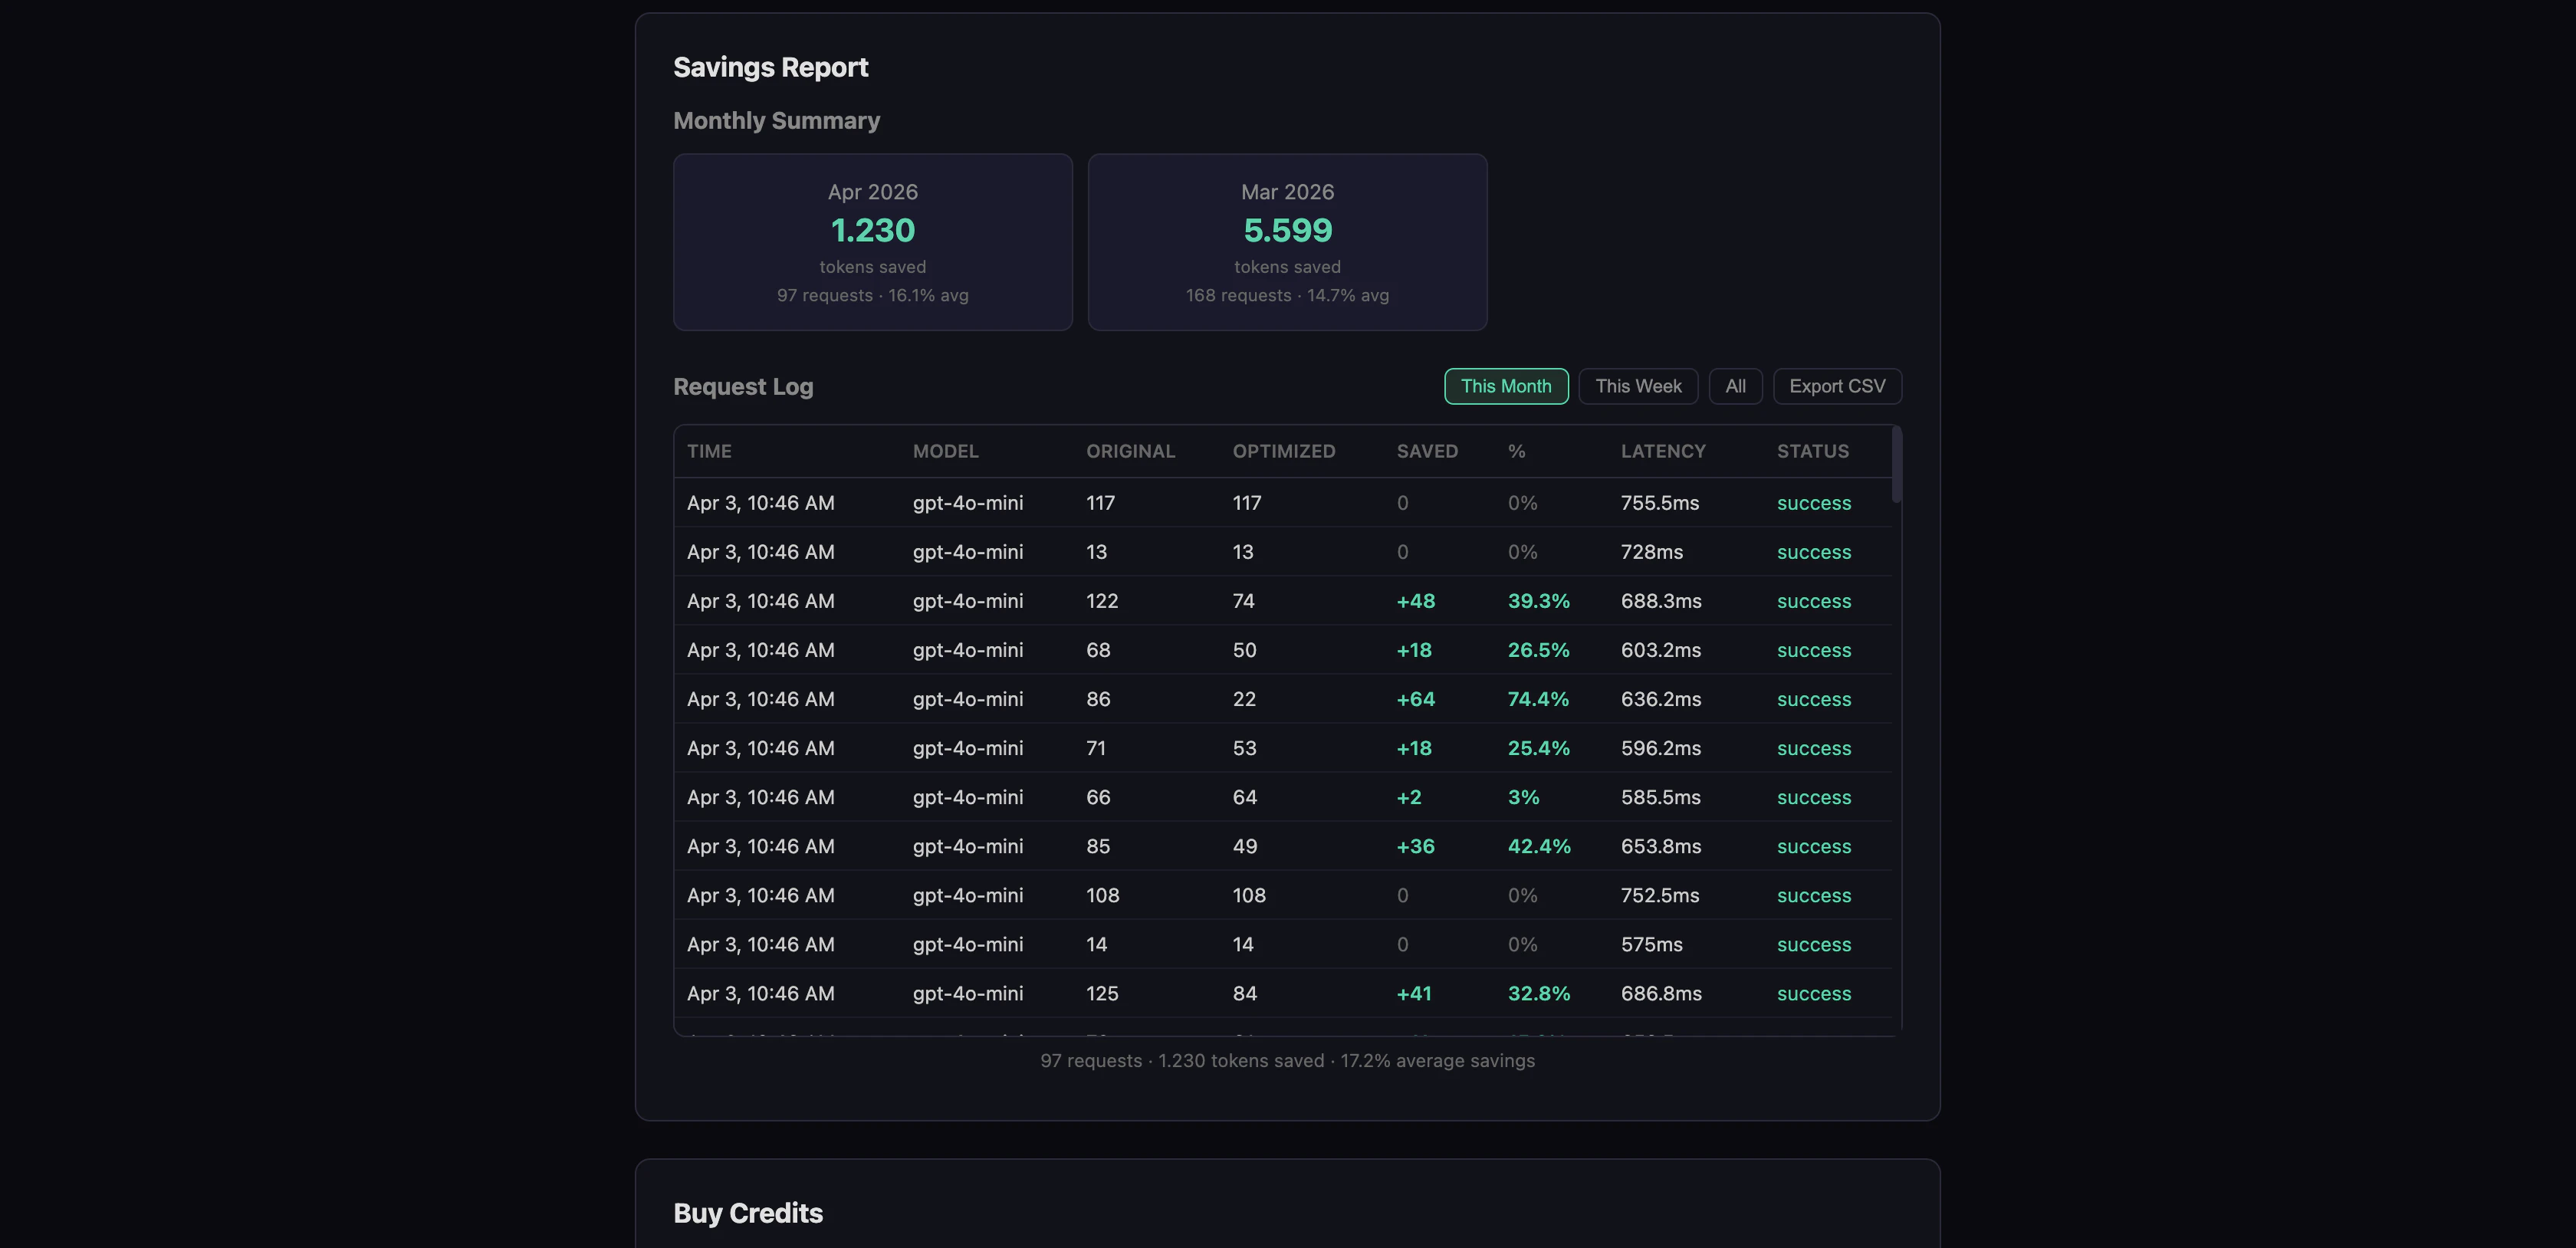Select the row with +48 tokens saved

click(1287, 601)
